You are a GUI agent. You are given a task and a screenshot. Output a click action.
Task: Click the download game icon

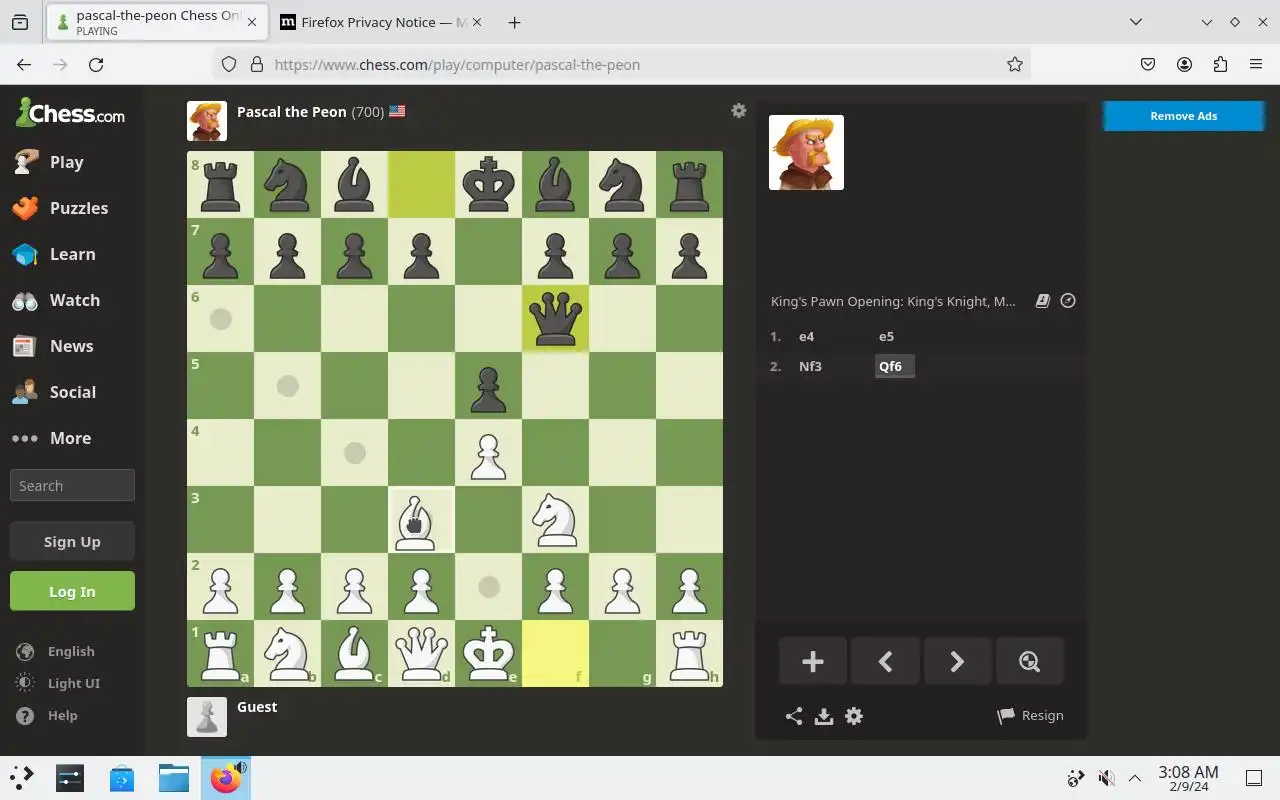coord(824,716)
